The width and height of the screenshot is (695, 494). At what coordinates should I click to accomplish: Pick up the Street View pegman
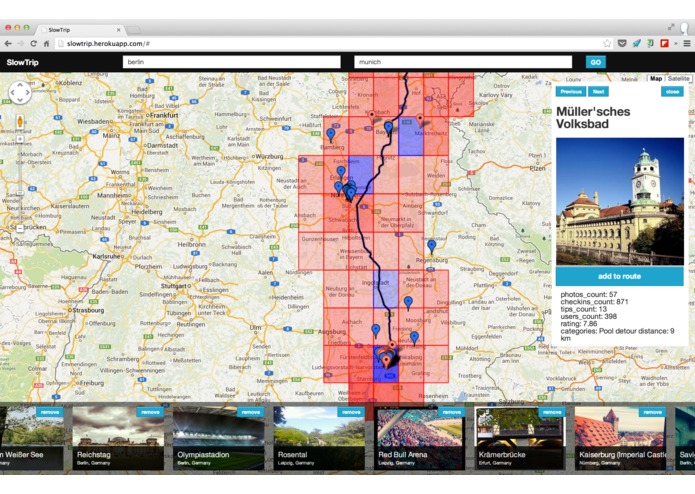point(20,121)
